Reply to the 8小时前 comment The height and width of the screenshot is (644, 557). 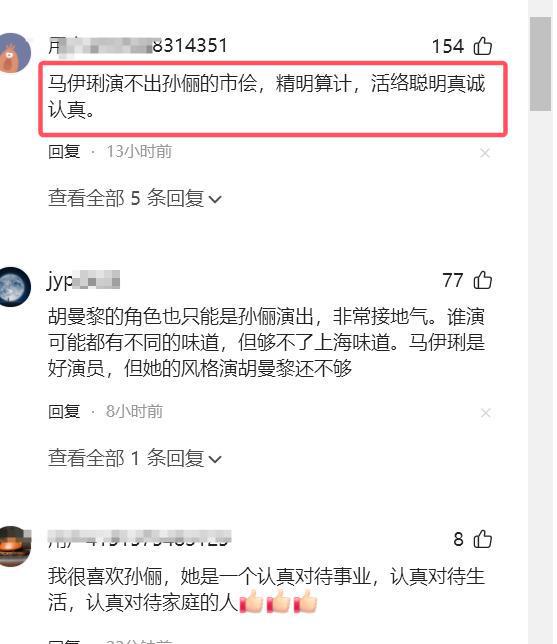pyautogui.click(x=64, y=411)
